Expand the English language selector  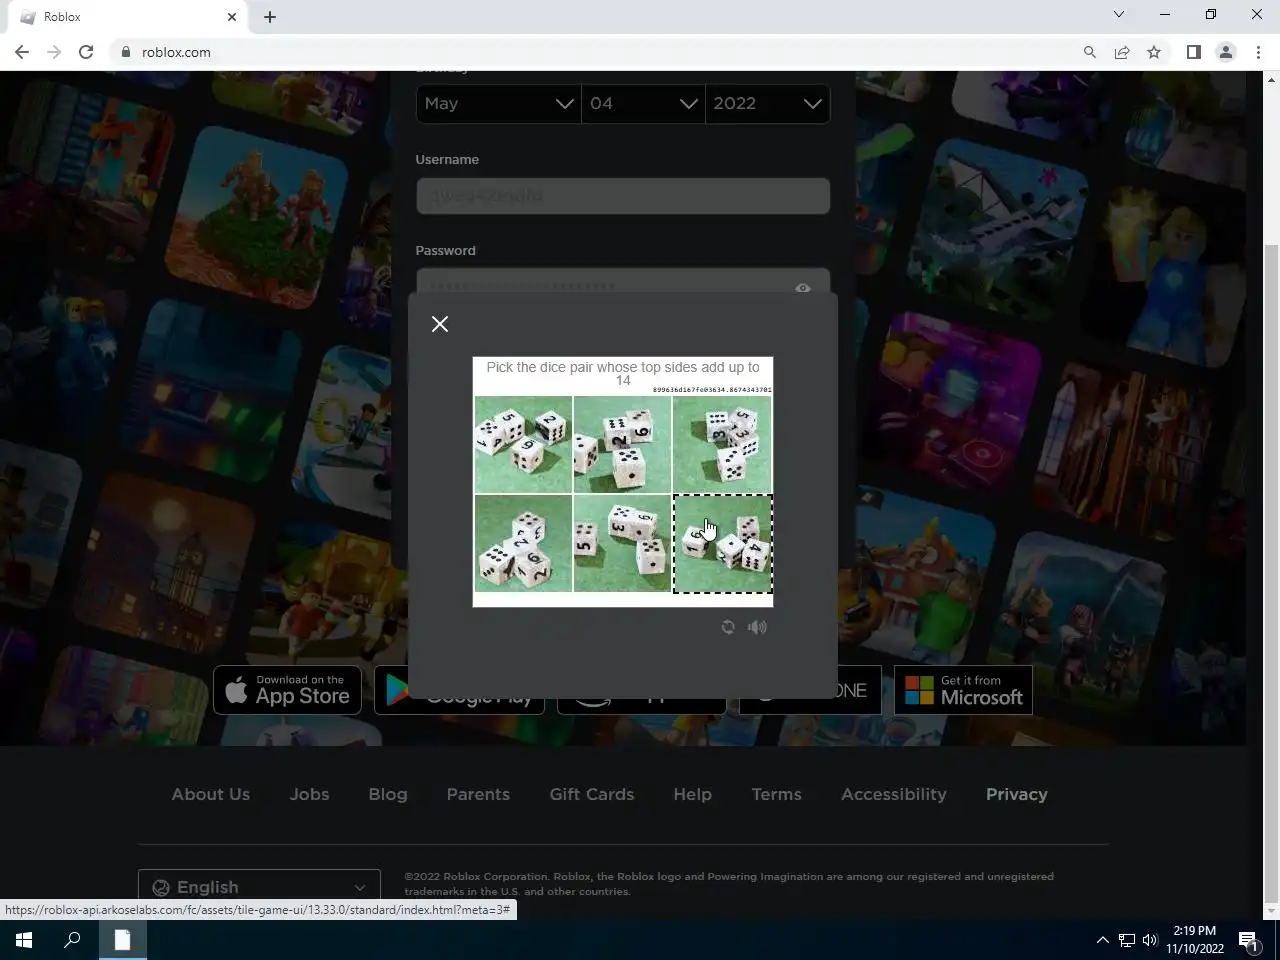pos(259,887)
